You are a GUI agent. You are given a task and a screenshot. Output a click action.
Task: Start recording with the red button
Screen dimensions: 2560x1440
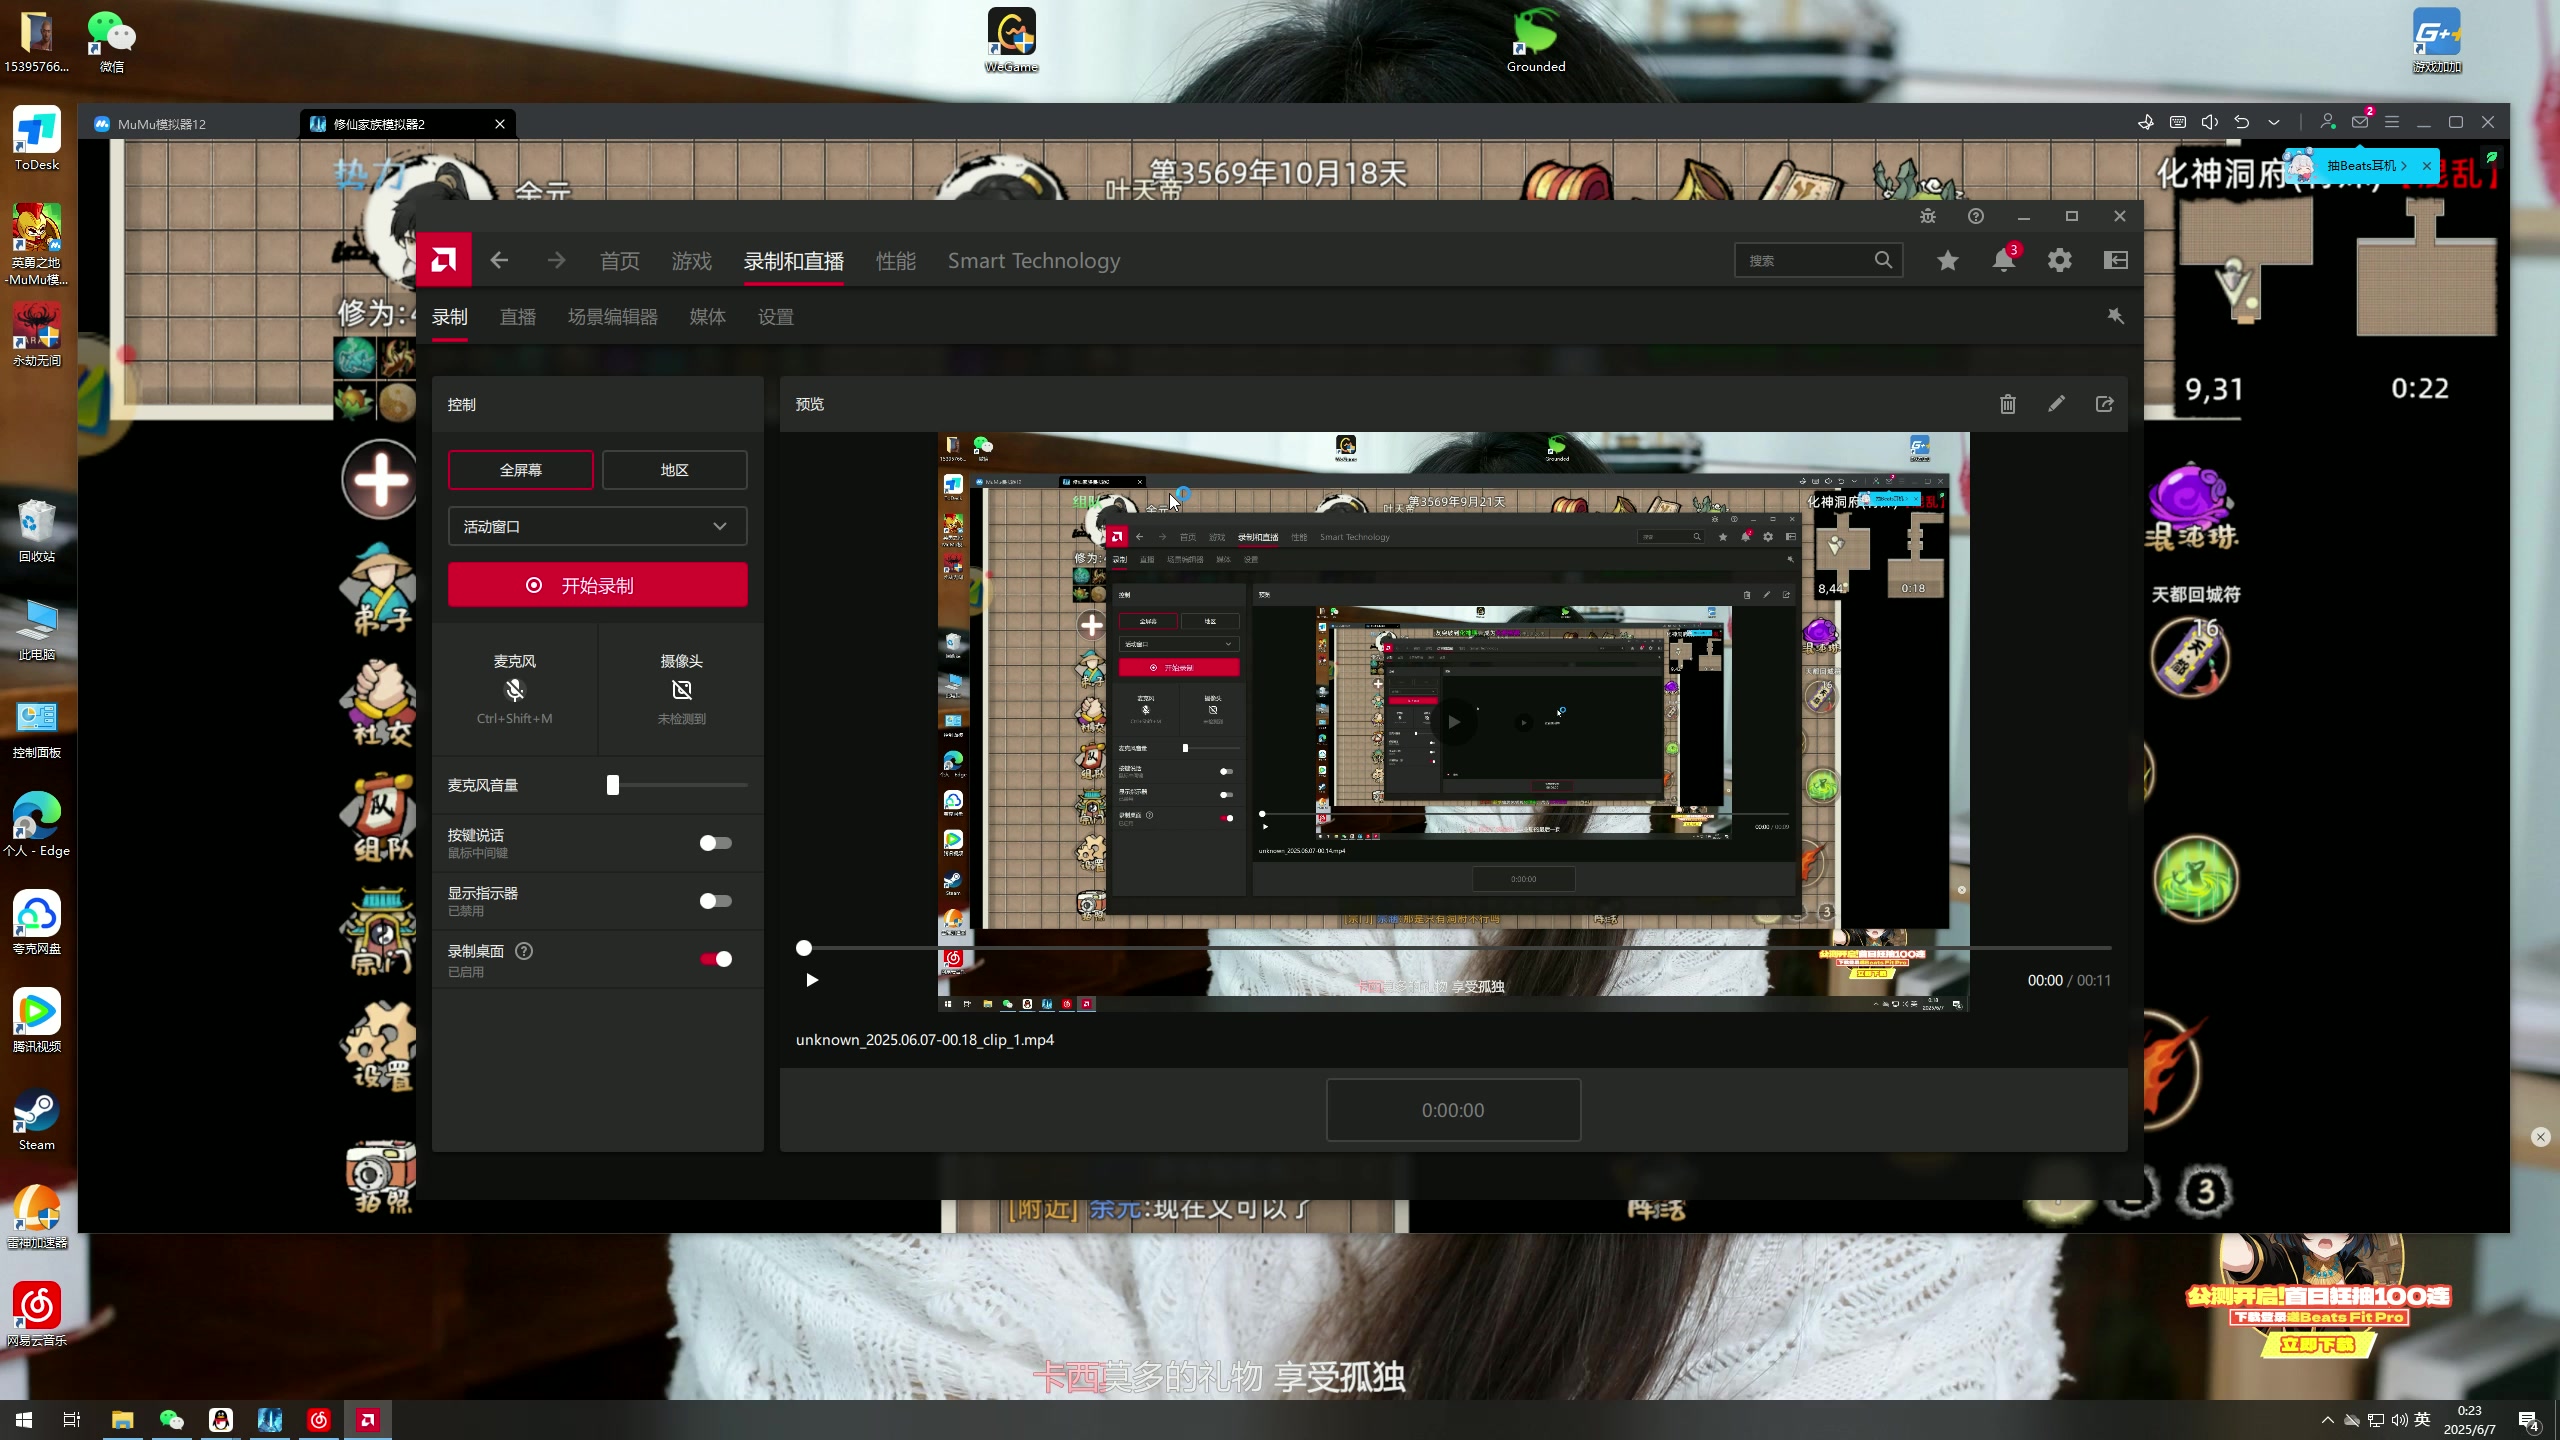pyautogui.click(x=597, y=585)
